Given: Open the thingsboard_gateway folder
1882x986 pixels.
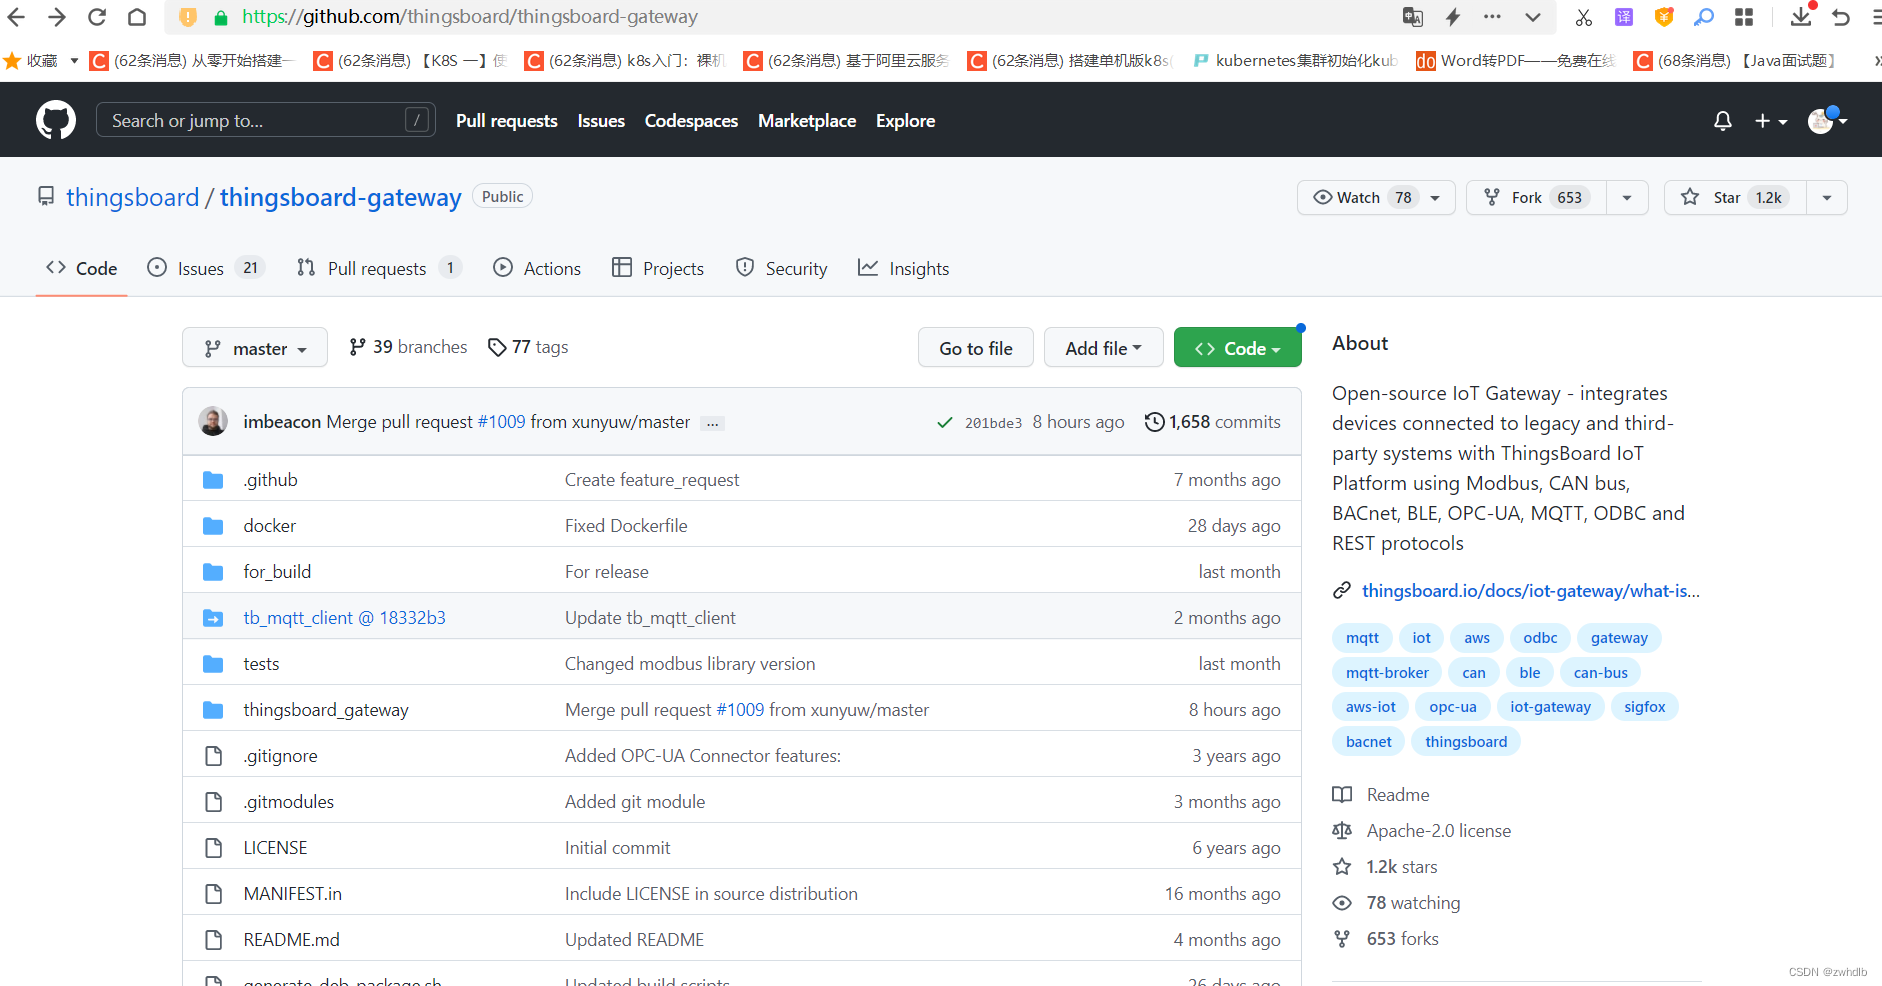Looking at the screenshot, I should tap(326, 710).
